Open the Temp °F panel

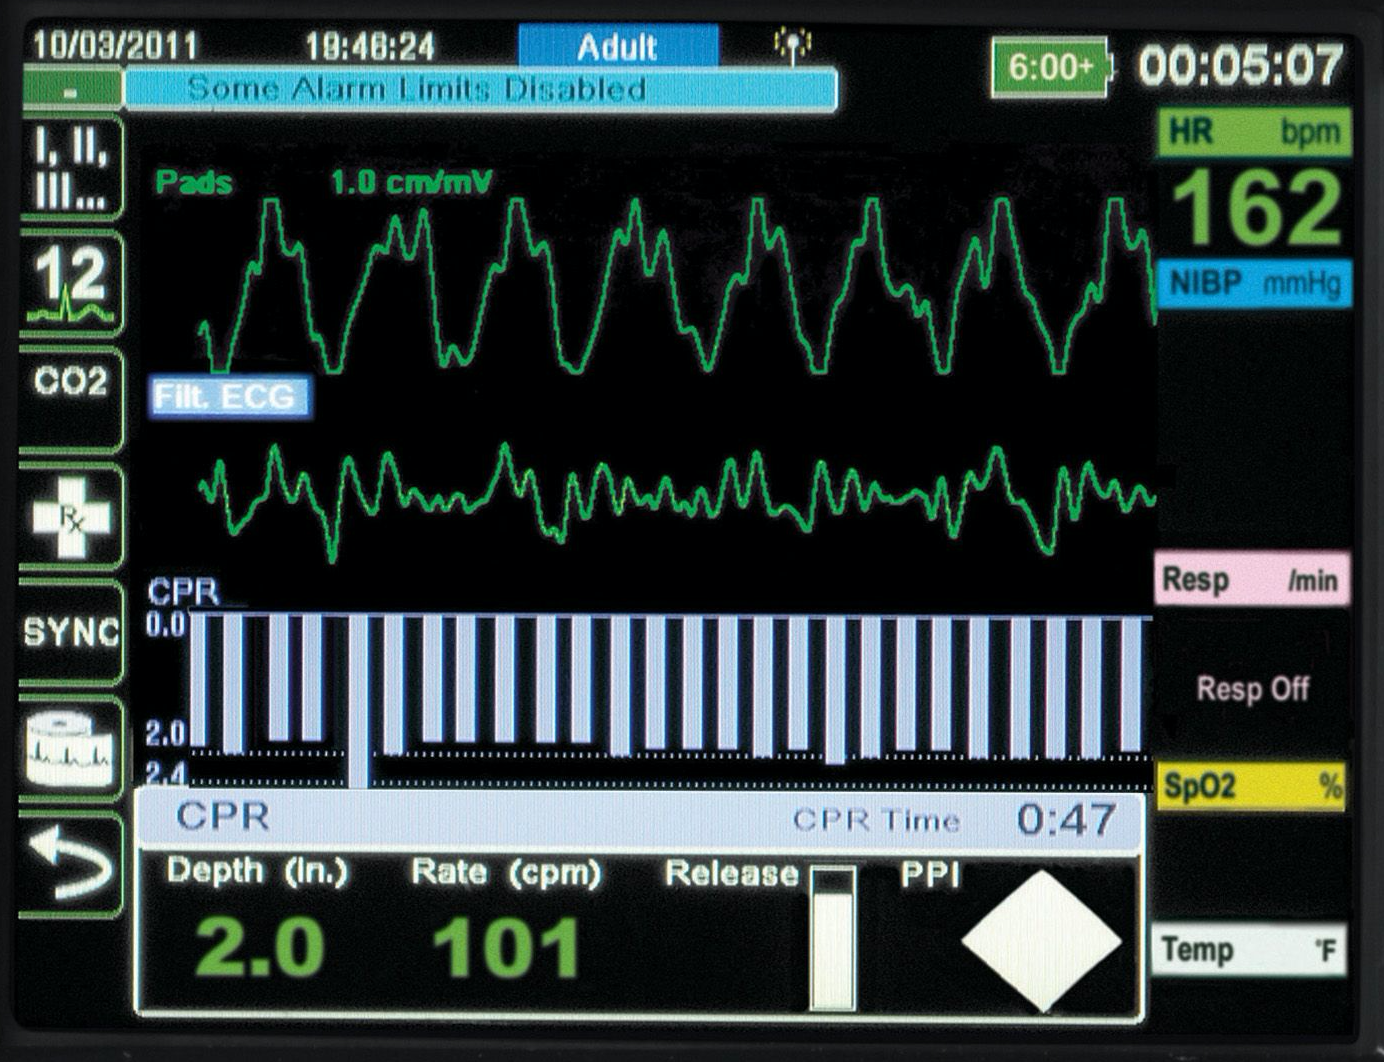click(x=1251, y=949)
